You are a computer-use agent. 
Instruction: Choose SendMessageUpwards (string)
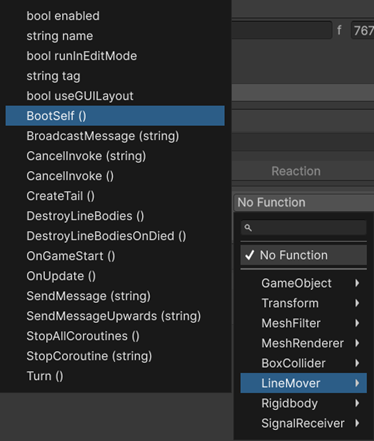click(115, 316)
